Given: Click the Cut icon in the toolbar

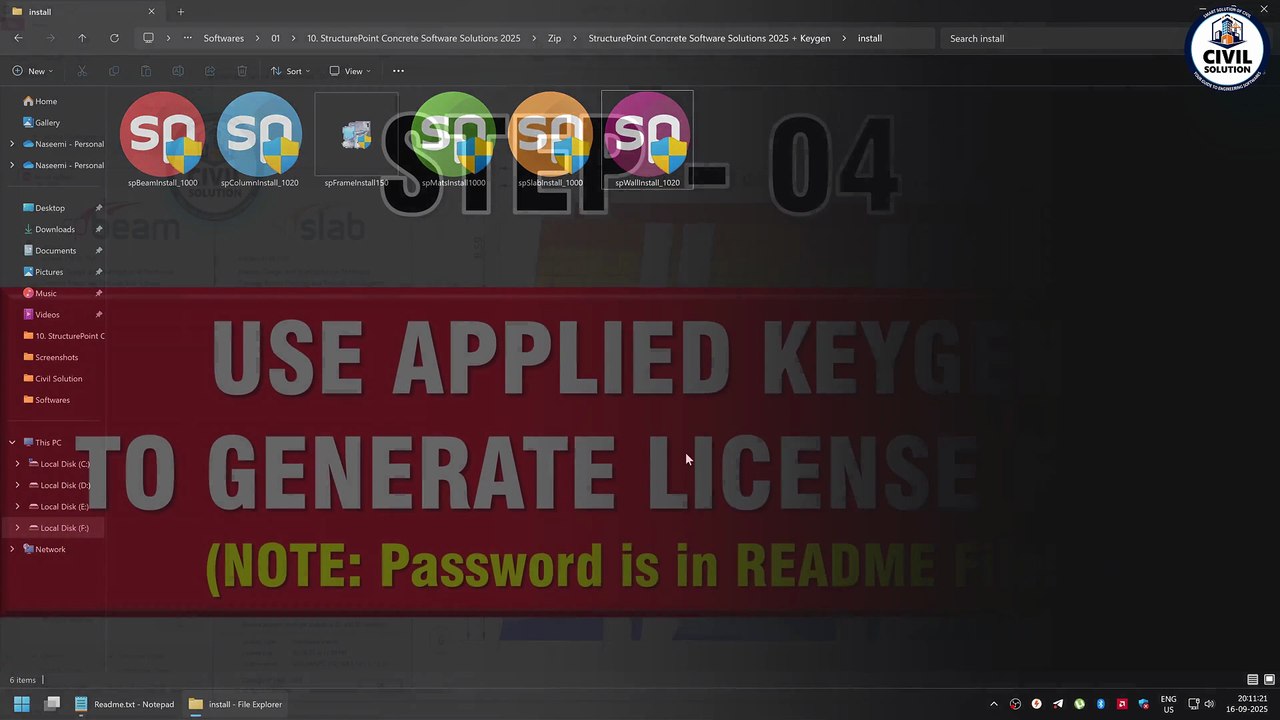Looking at the screenshot, I should (x=82, y=71).
